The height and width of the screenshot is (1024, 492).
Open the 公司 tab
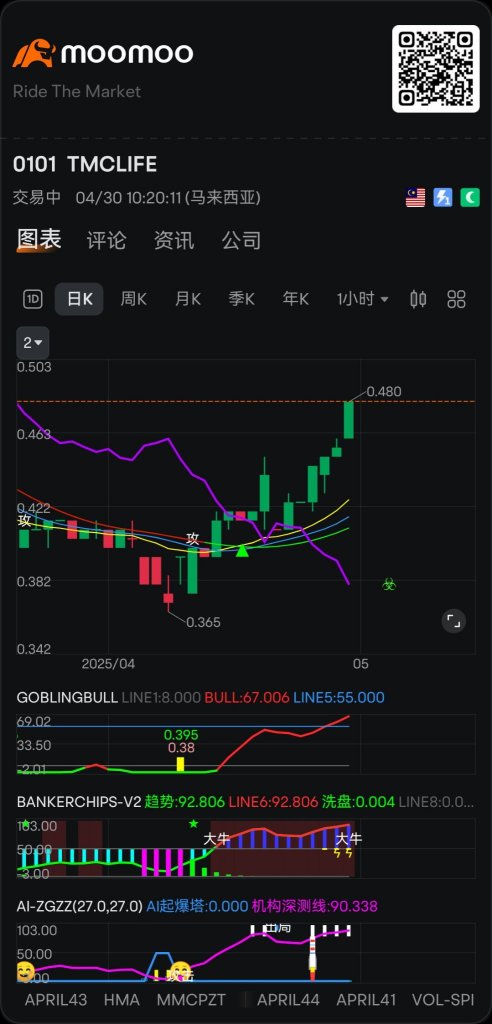241,240
